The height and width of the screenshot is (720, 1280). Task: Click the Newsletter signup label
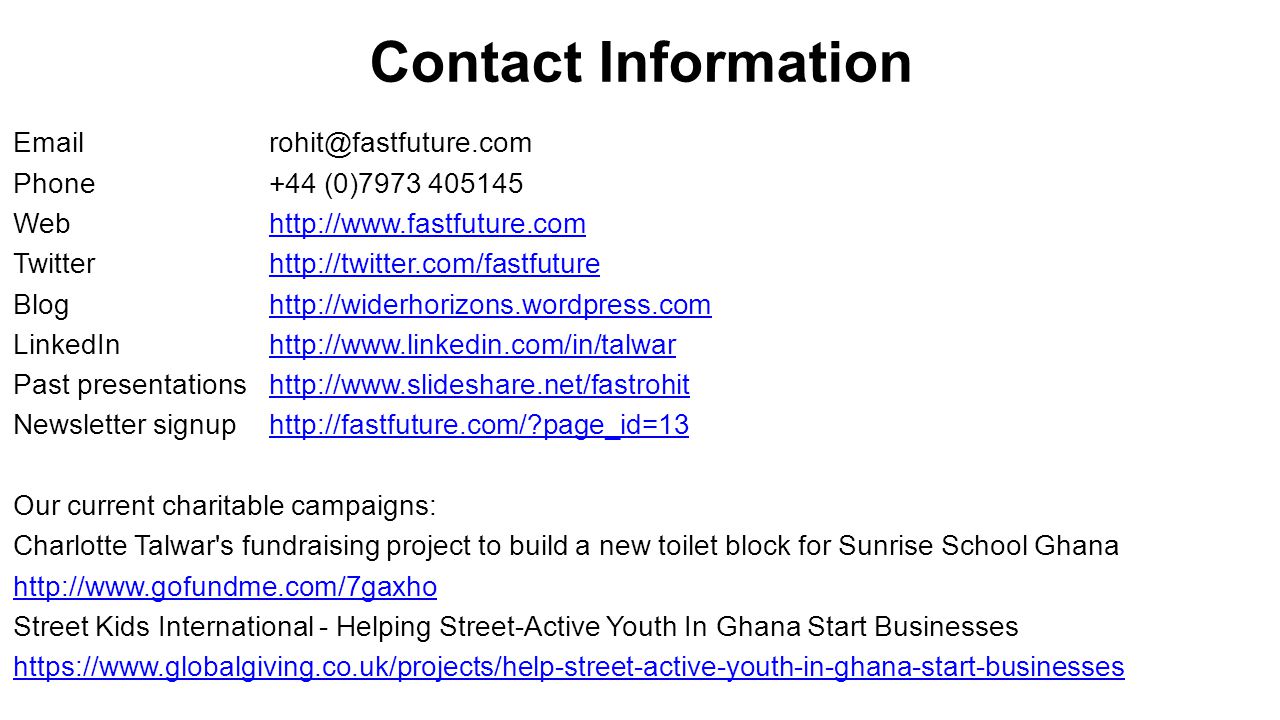click(125, 426)
